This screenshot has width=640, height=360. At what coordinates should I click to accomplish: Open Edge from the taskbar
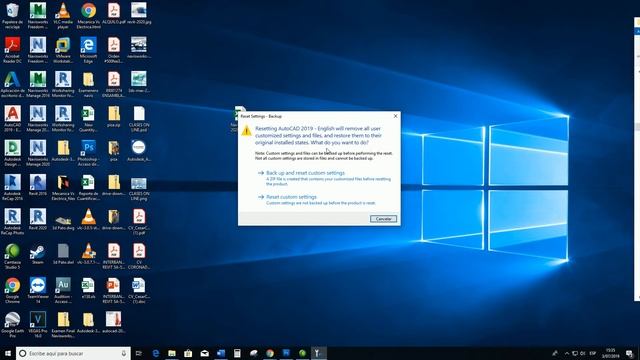(156, 353)
